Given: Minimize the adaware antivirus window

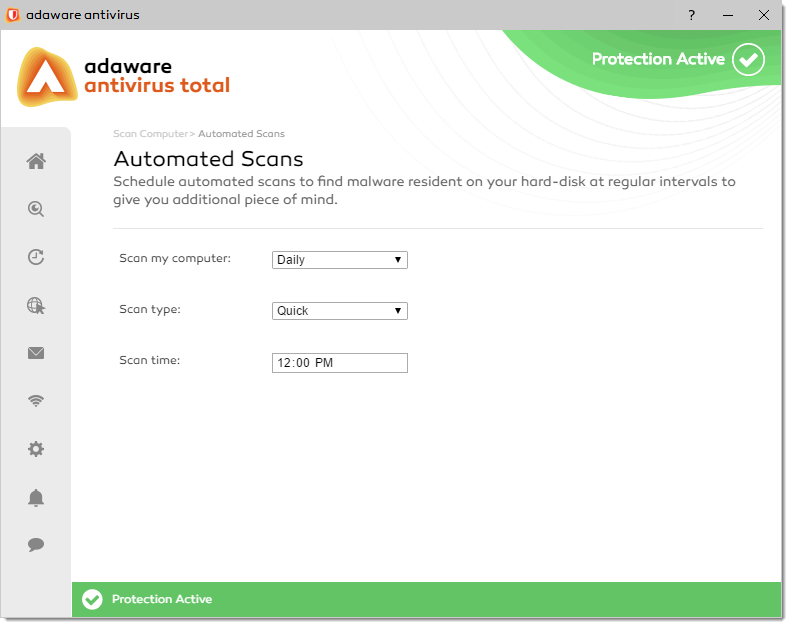Looking at the screenshot, I should (728, 15).
